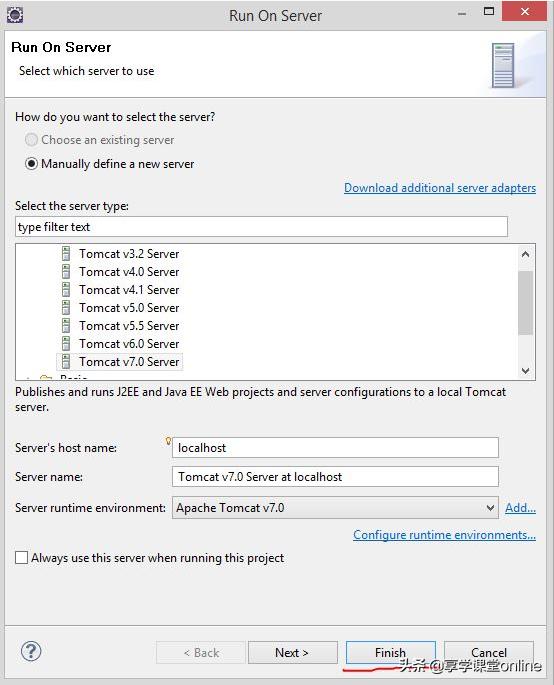Open Configure runtime environments link

(x=444, y=535)
